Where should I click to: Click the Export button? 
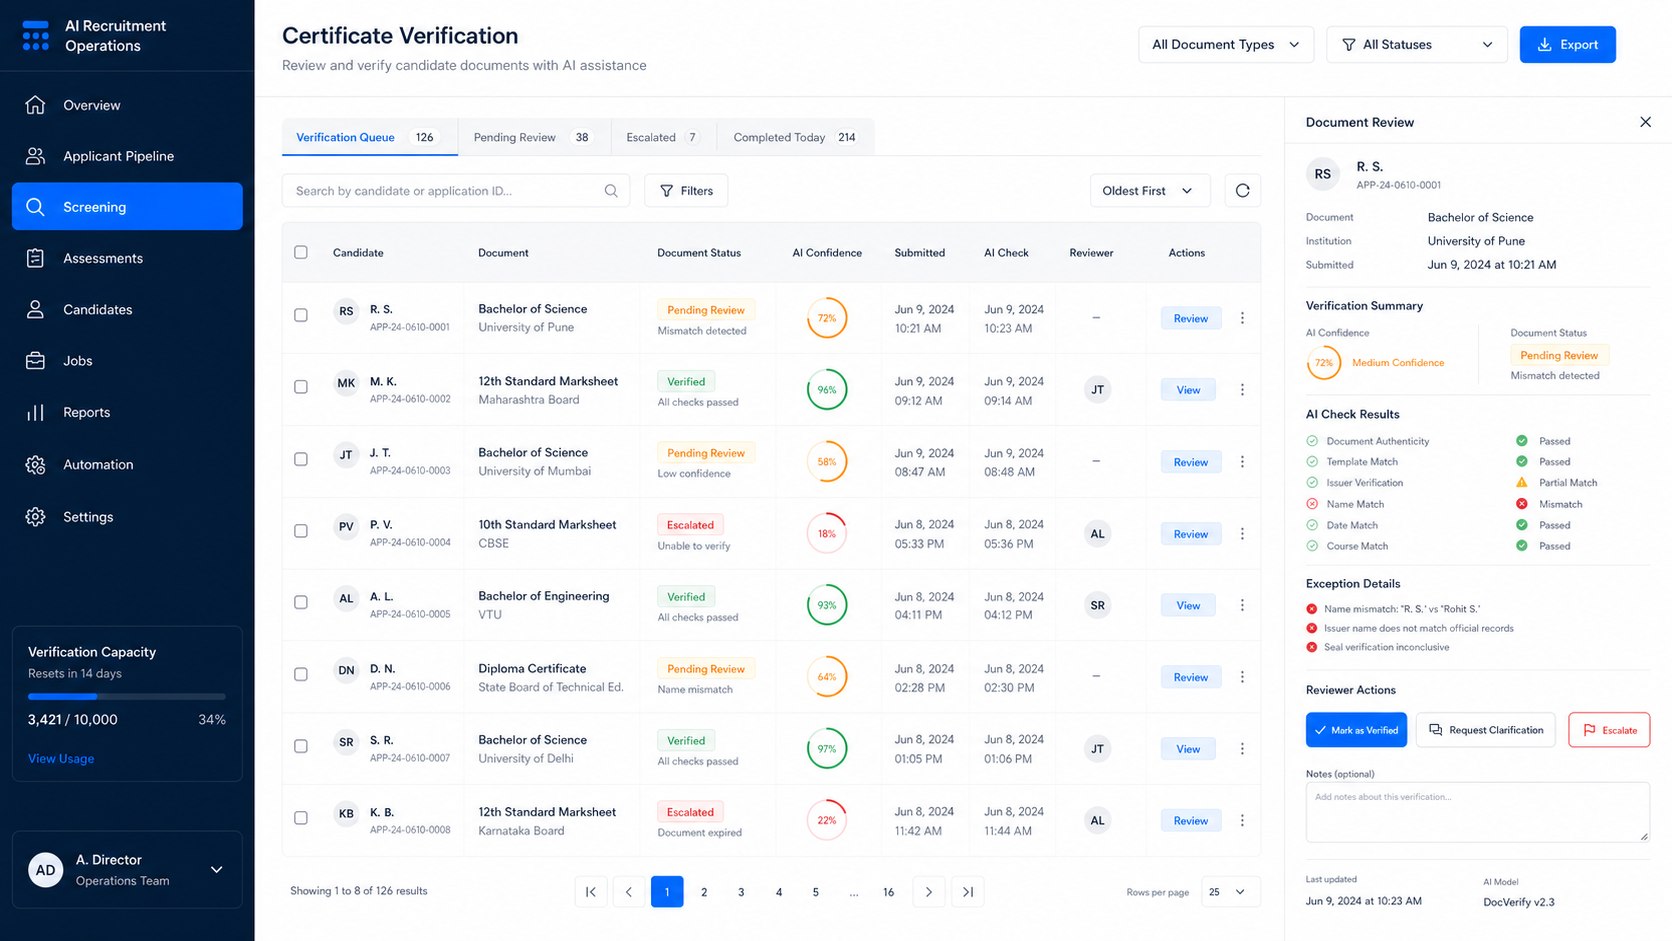(x=1568, y=45)
